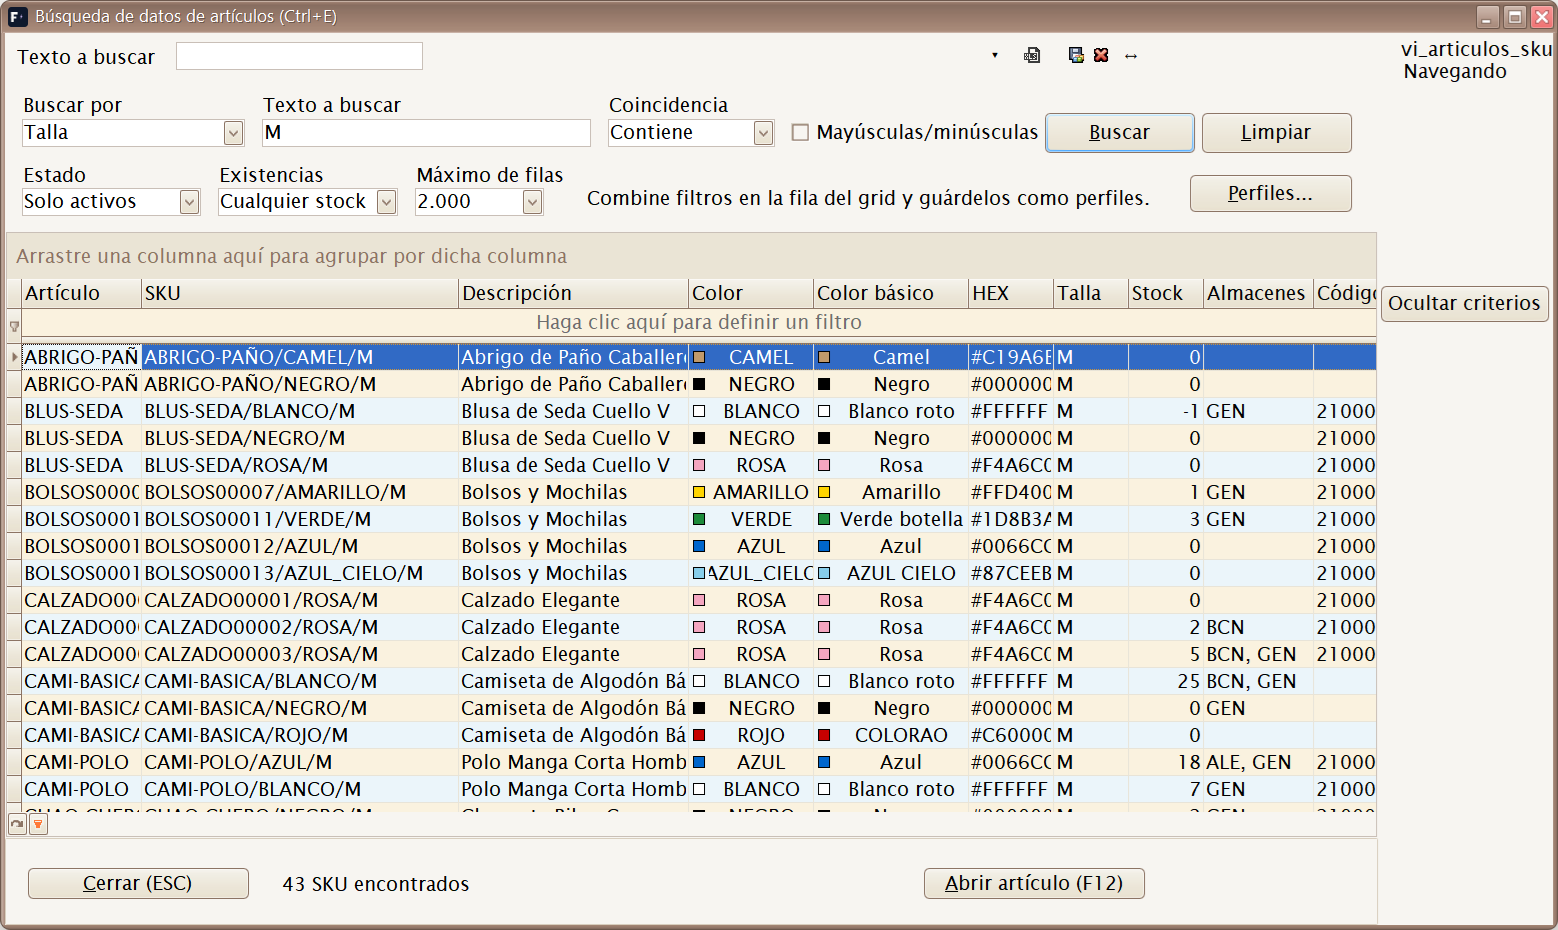Click HEX value #C19A6B in selected row
The width and height of the screenshot is (1558, 930).
click(1011, 357)
